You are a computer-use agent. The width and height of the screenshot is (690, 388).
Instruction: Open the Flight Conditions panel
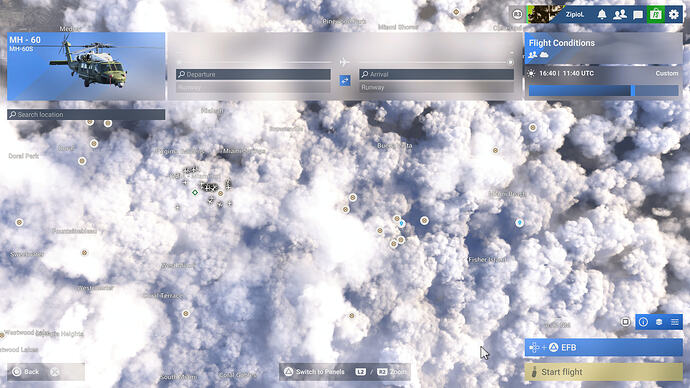coord(603,48)
